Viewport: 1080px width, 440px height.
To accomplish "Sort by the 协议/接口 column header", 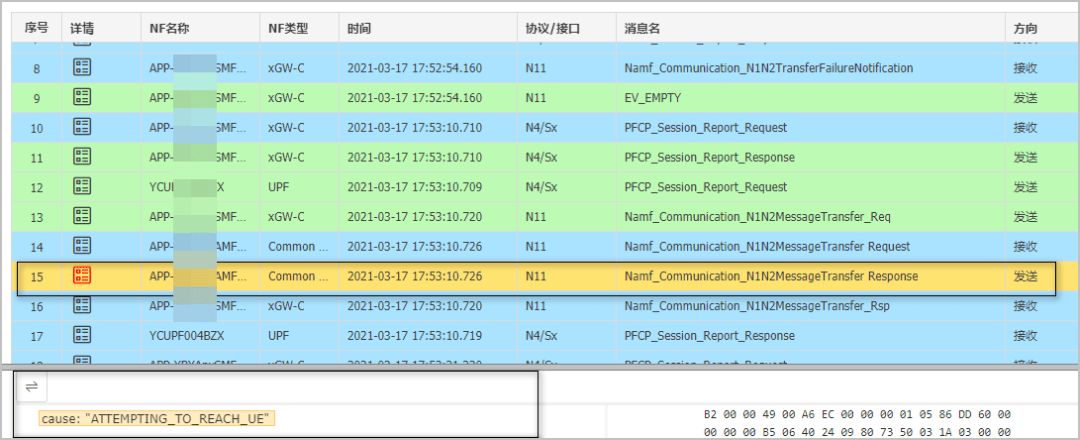I will click(554, 28).
